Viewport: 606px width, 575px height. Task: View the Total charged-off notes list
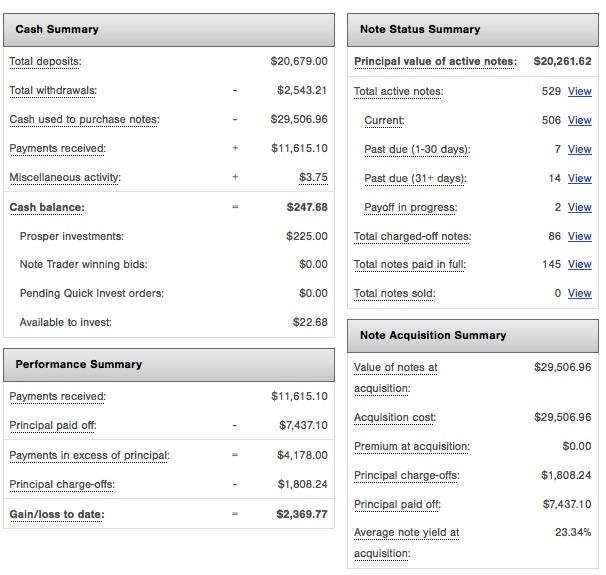(579, 236)
